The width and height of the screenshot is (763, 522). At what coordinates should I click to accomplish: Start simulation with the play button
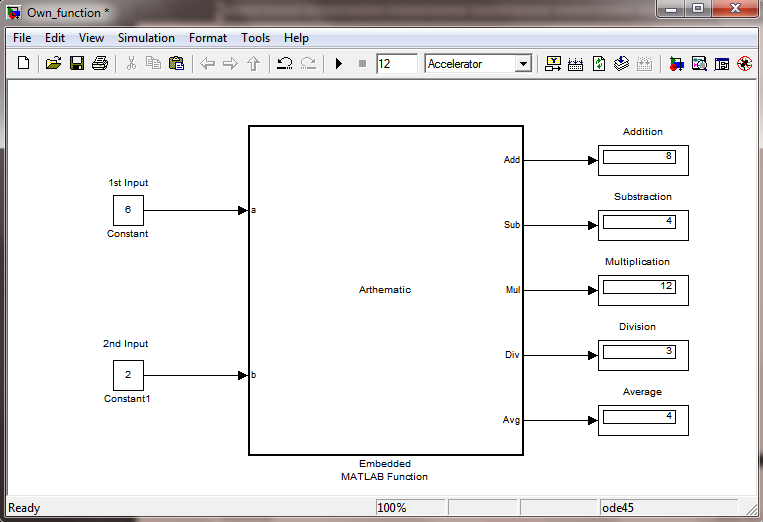[x=339, y=63]
